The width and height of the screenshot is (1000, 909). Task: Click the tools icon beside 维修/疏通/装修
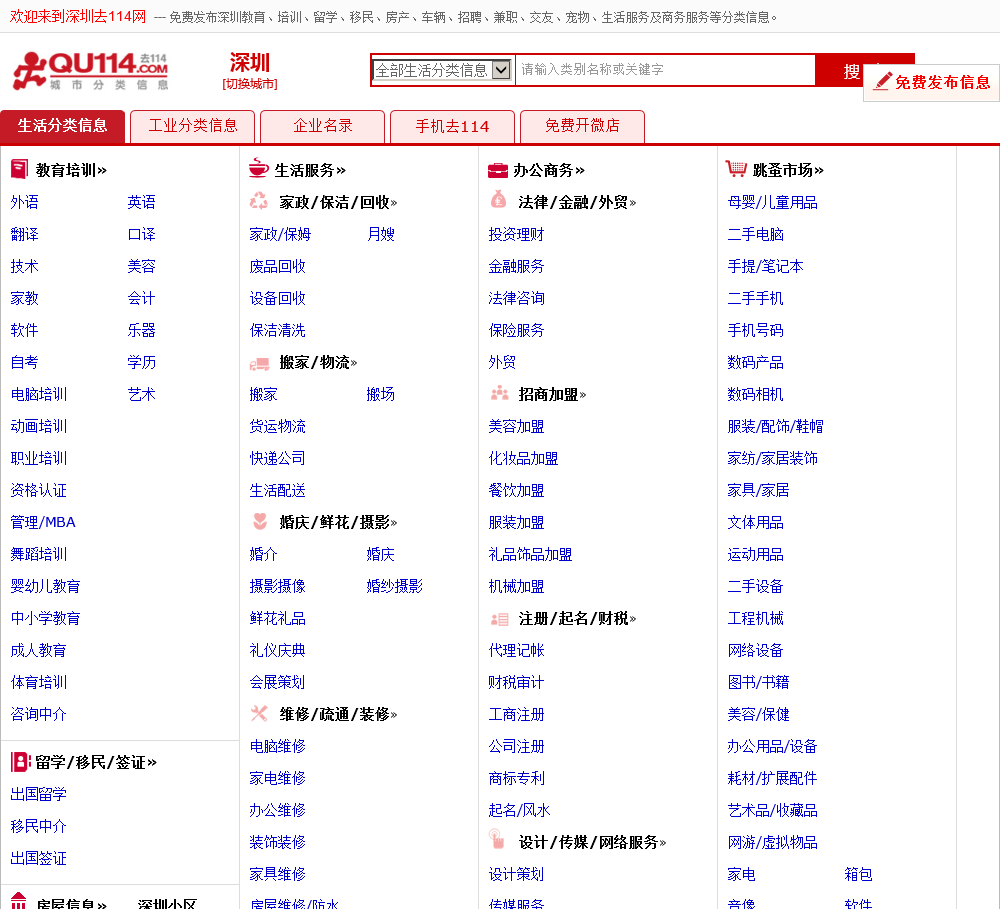[x=259, y=713]
